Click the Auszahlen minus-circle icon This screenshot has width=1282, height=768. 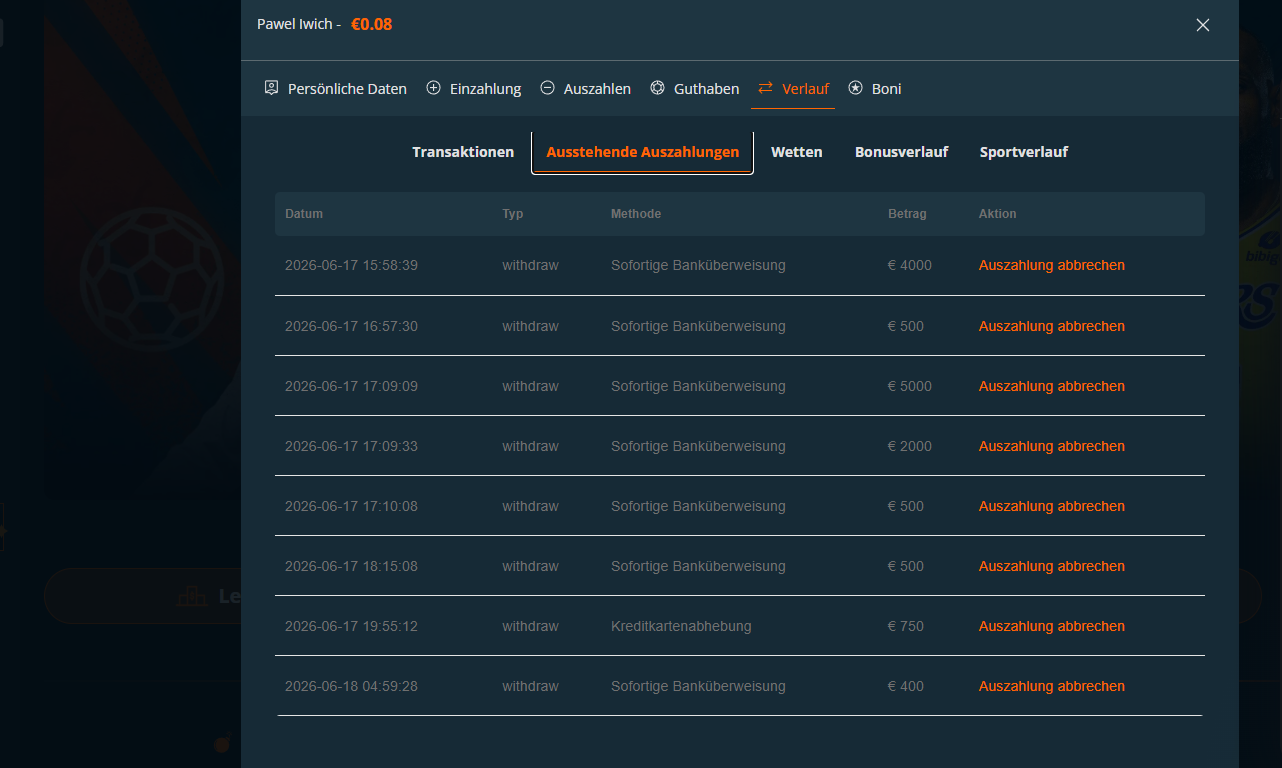coord(547,88)
